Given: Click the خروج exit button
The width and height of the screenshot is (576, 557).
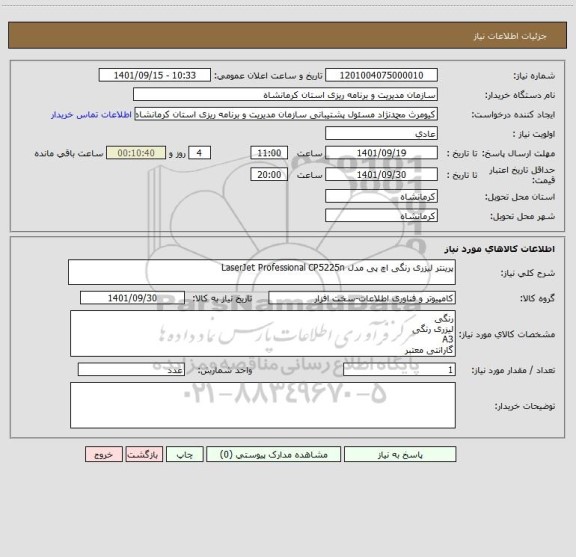Looking at the screenshot, I should point(104,454).
